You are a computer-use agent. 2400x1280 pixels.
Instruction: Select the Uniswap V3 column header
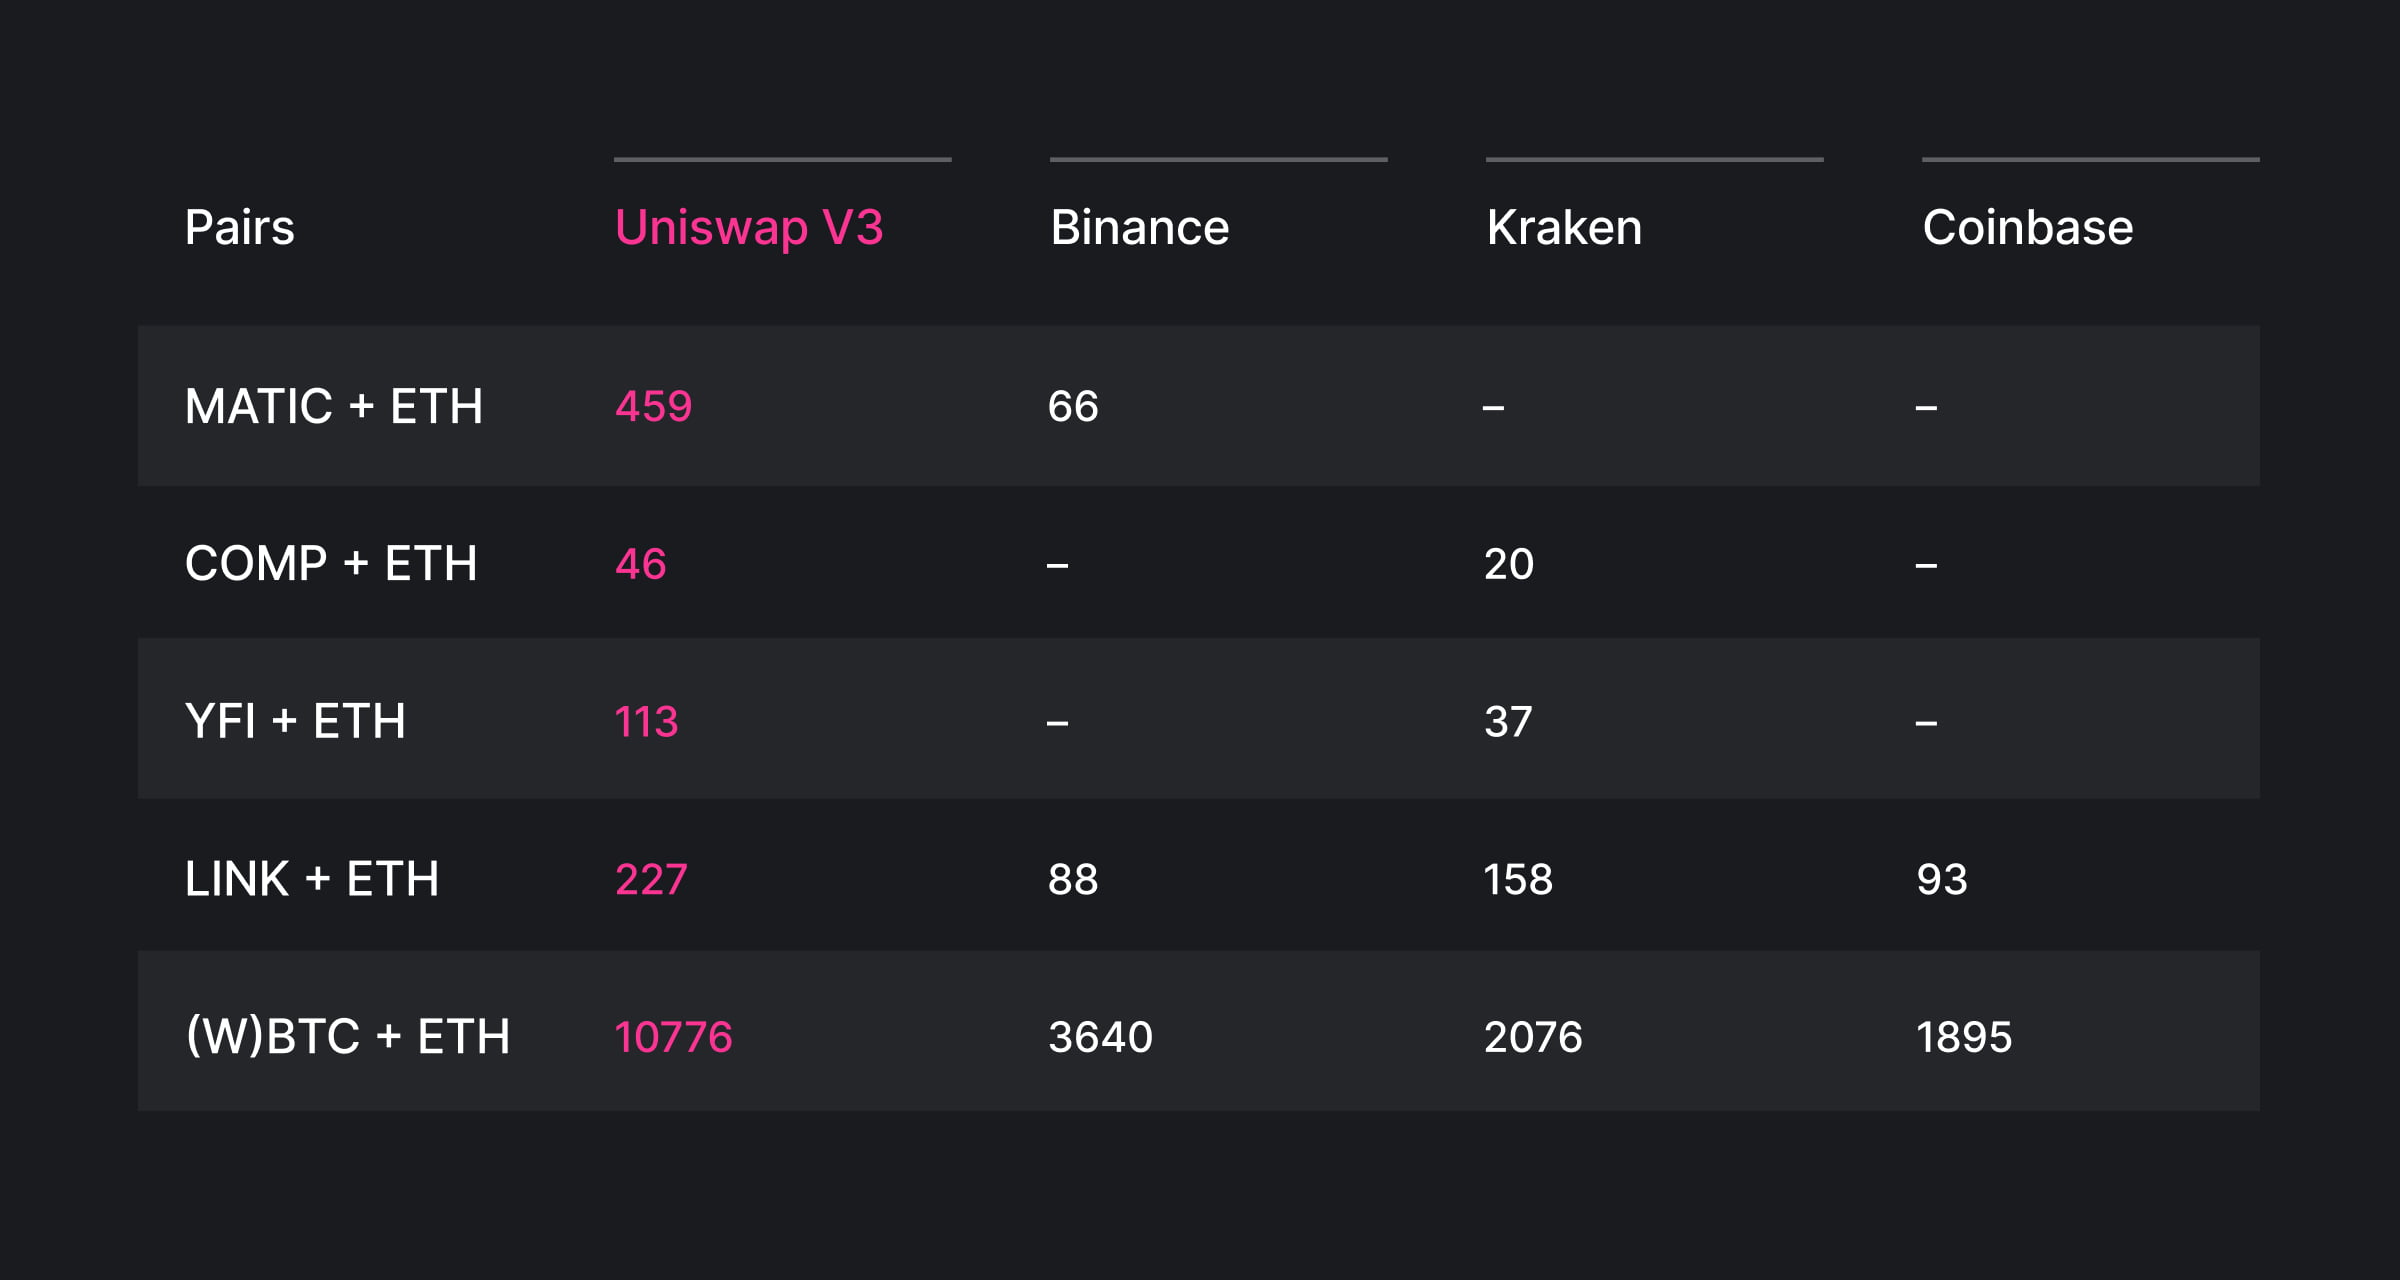click(749, 228)
